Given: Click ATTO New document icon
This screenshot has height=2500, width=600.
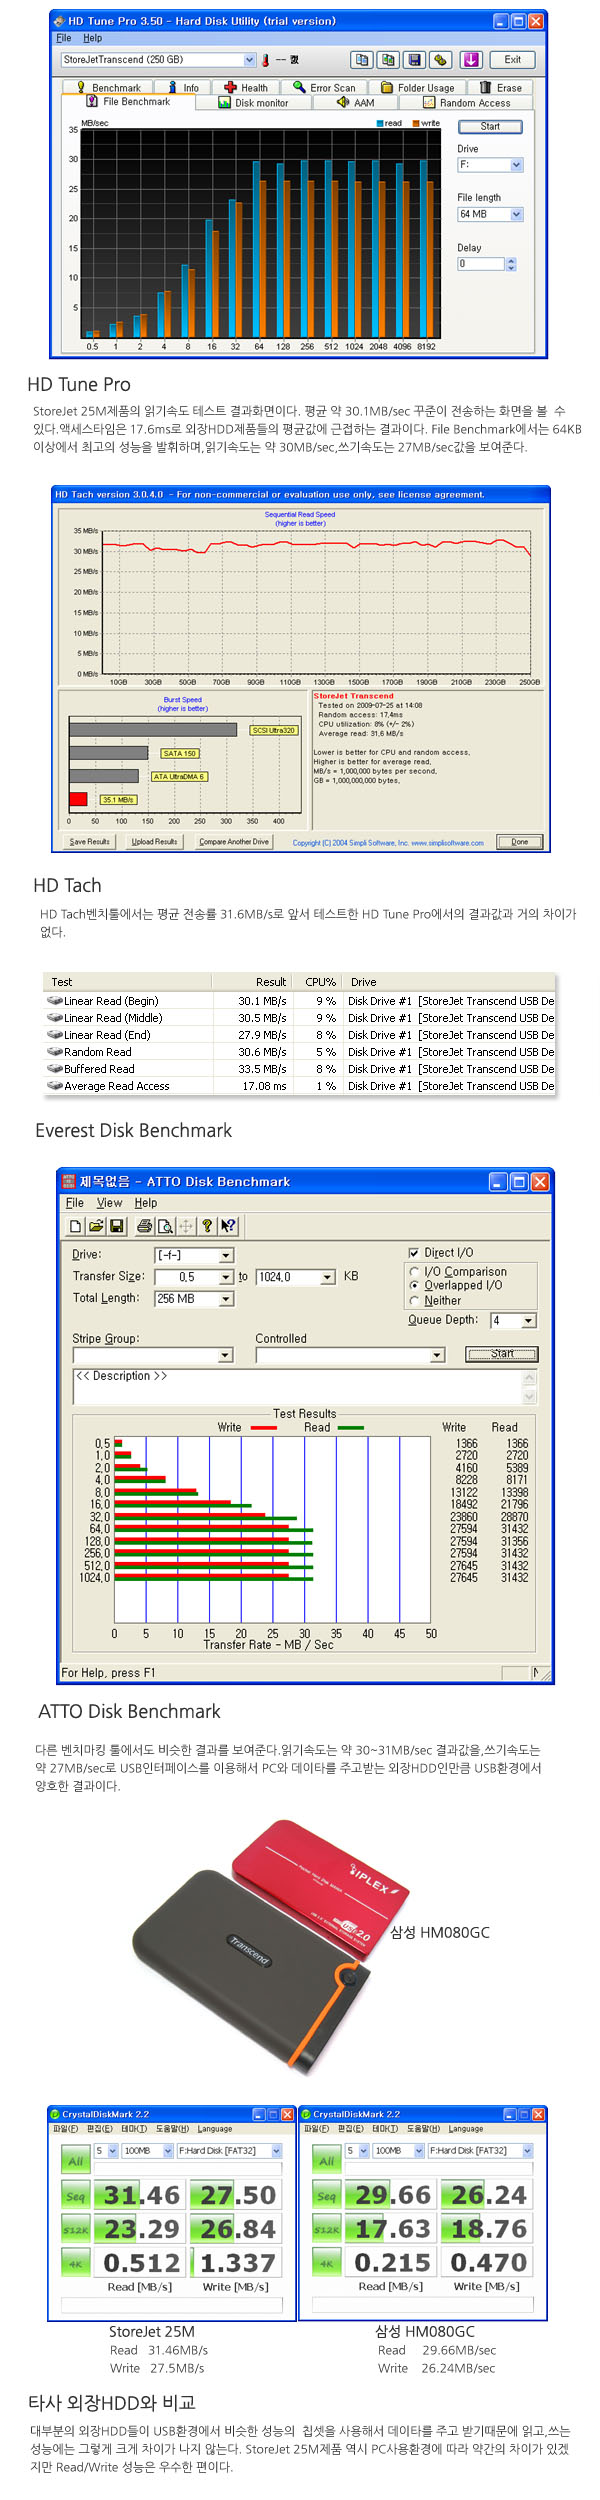Looking at the screenshot, I should pos(76,1226).
